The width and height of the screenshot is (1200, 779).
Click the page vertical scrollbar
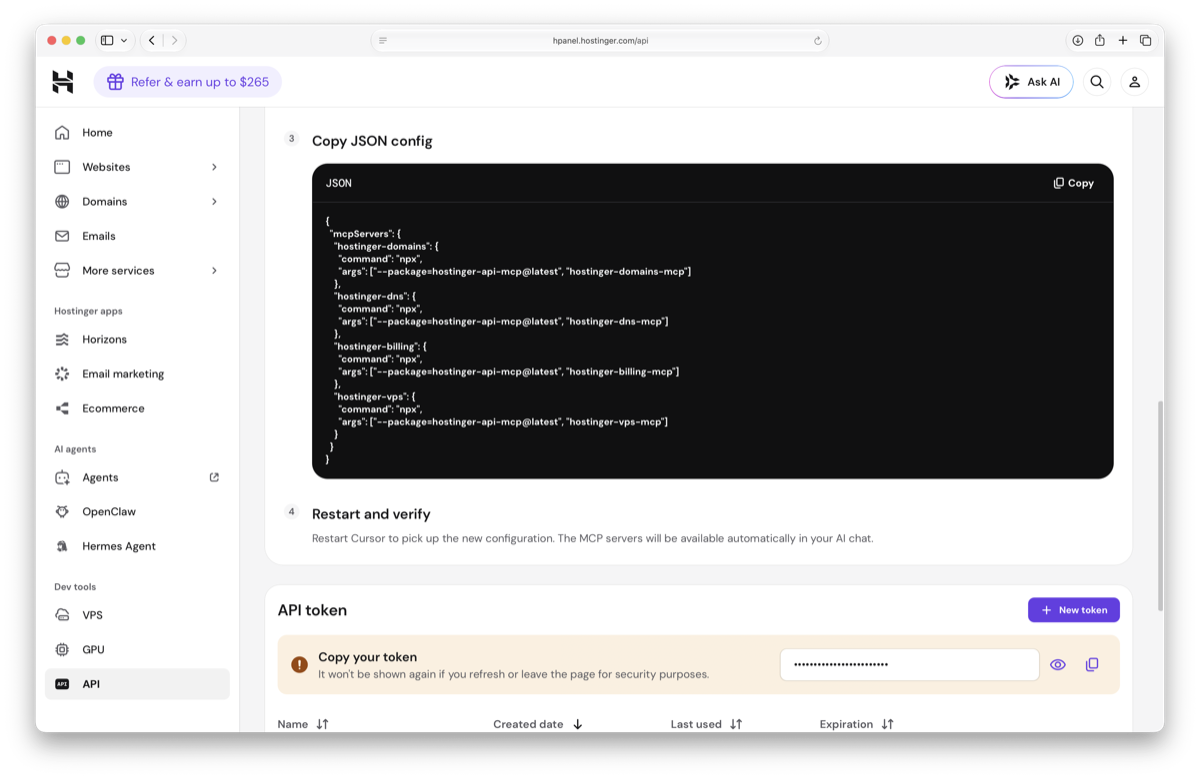tap(1160, 505)
